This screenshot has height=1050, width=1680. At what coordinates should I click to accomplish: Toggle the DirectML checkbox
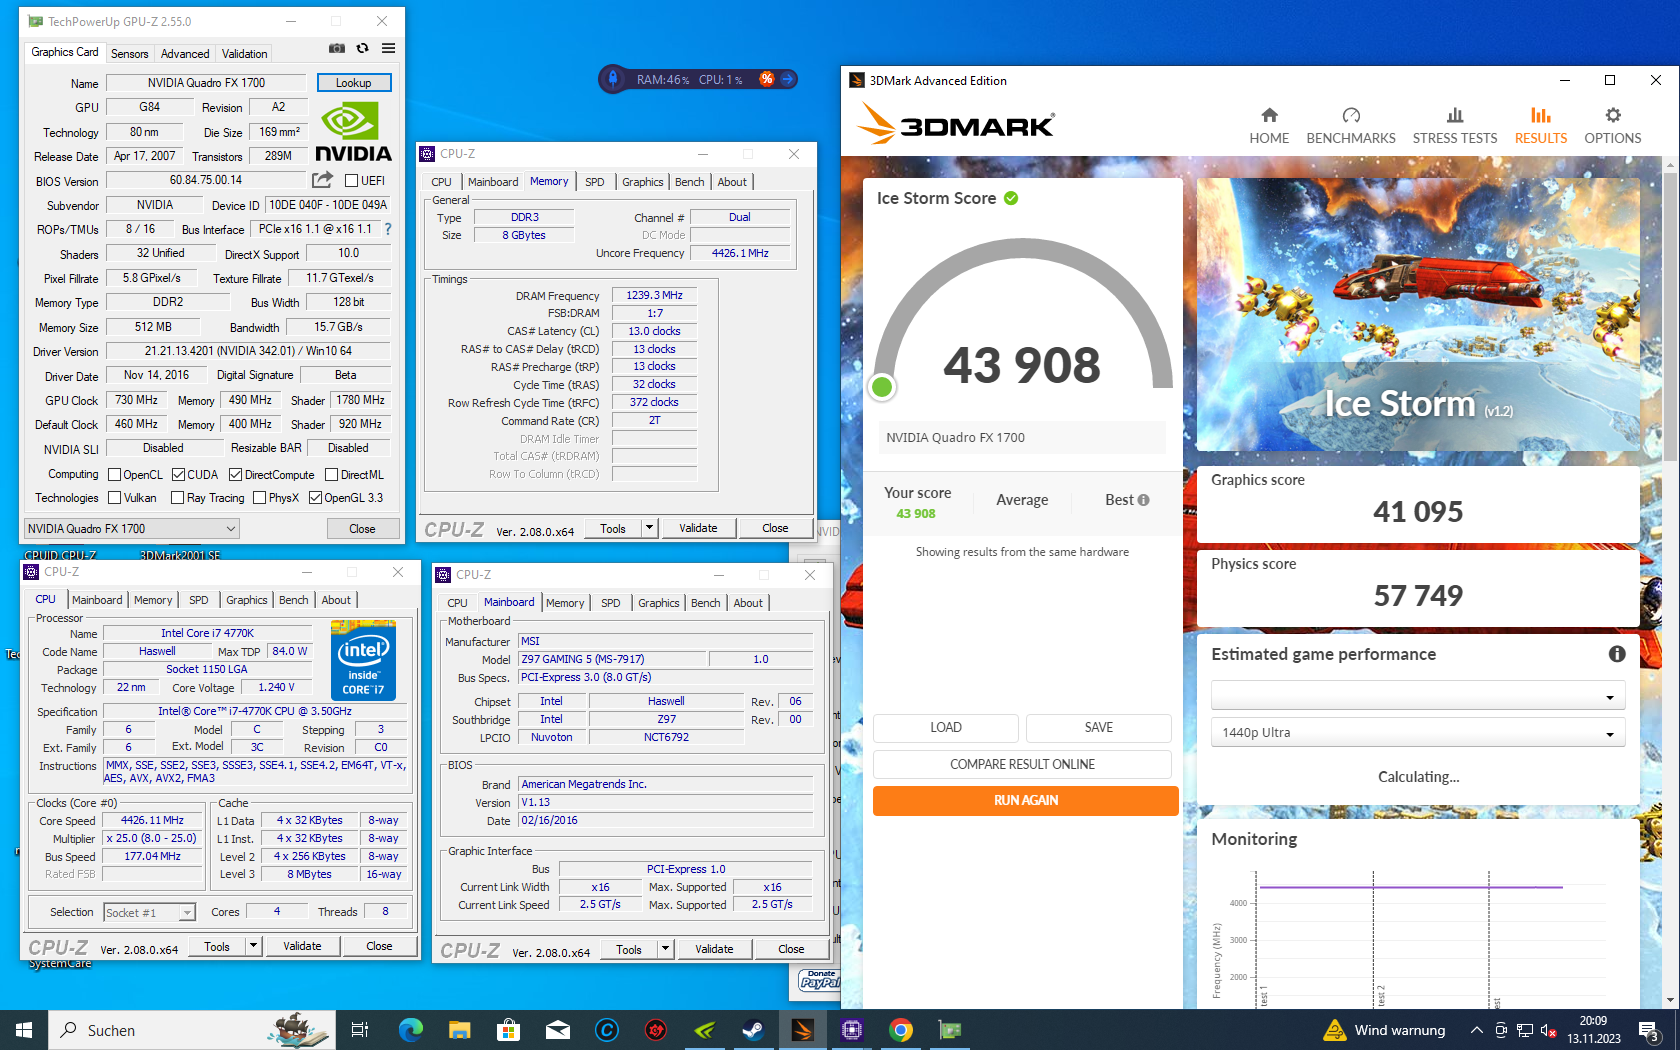331,475
